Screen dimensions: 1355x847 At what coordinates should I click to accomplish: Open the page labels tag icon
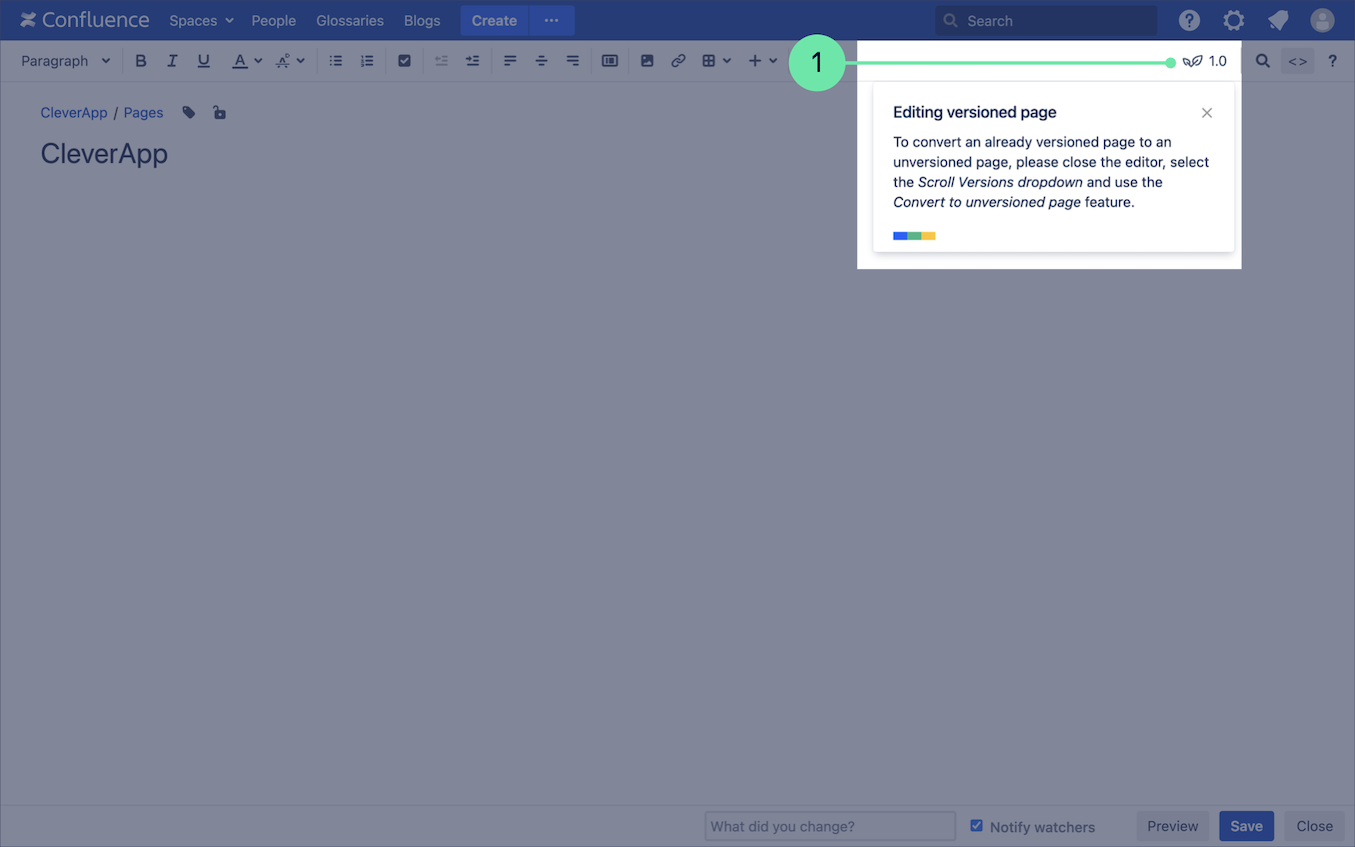tap(189, 113)
